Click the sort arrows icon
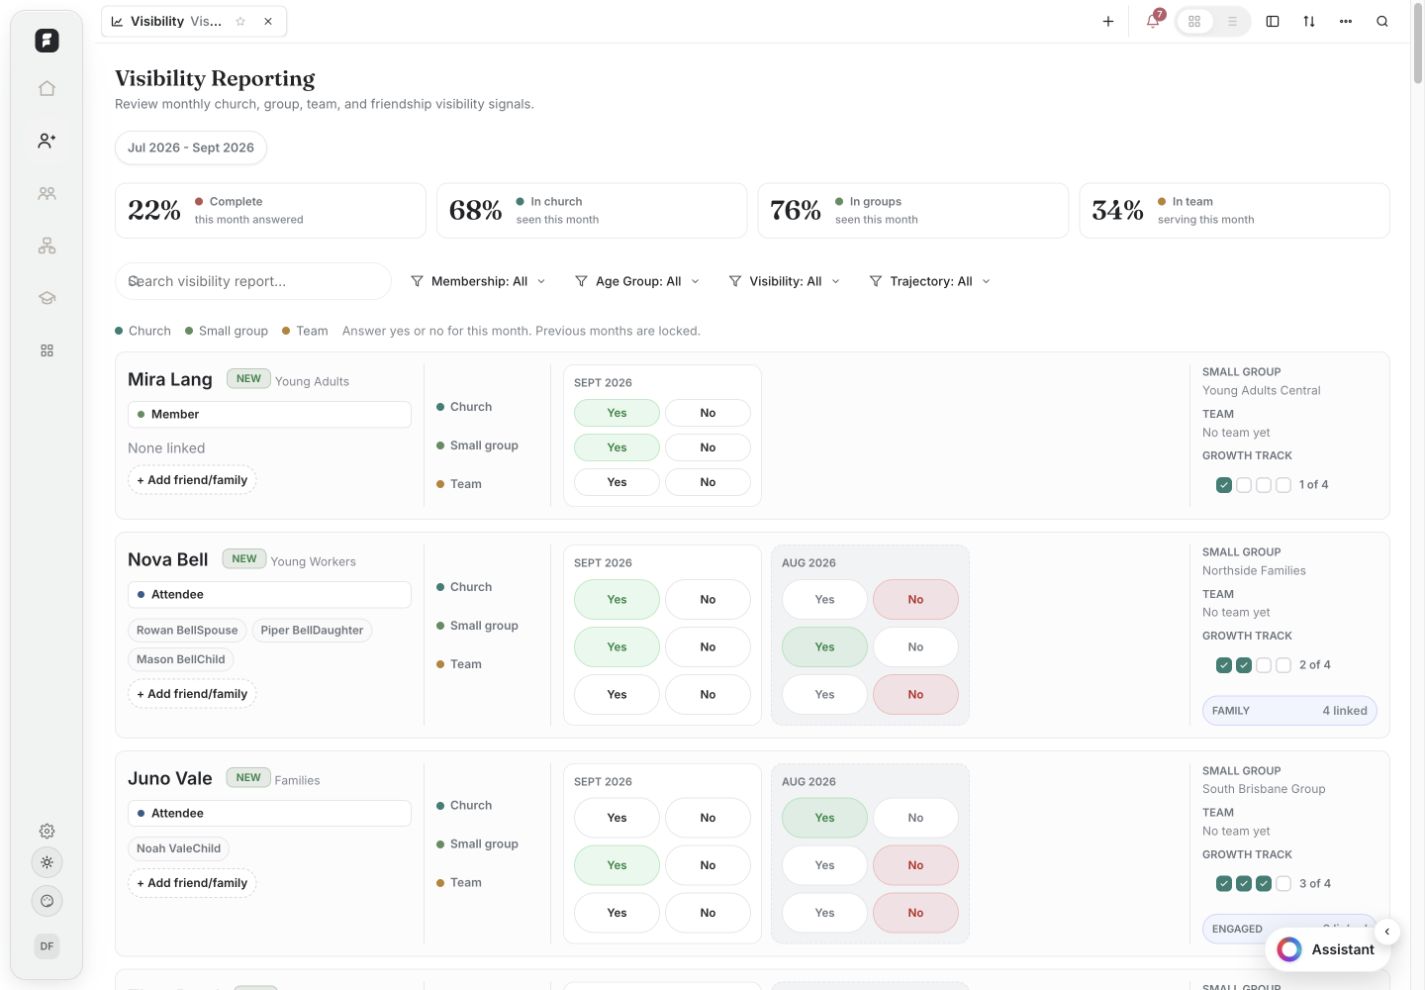This screenshot has height=990, width=1425. coord(1309,21)
